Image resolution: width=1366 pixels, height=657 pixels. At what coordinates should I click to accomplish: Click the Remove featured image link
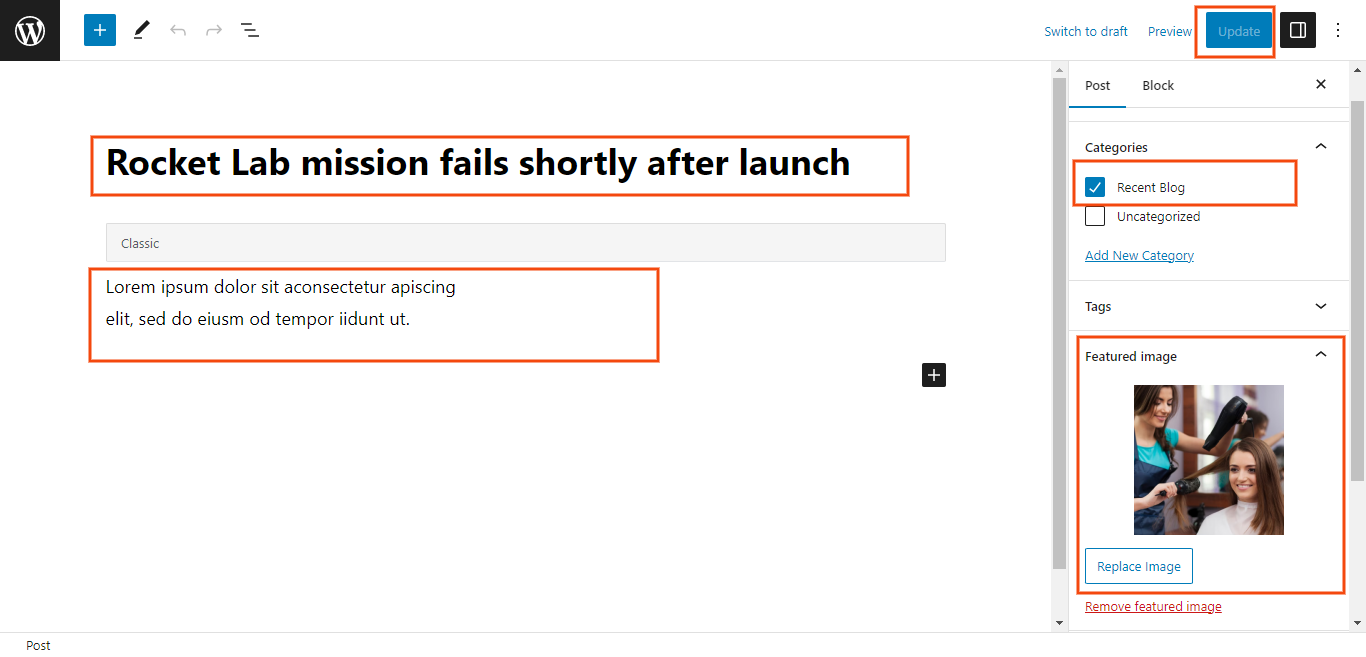pyautogui.click(x=1153, y=606)
